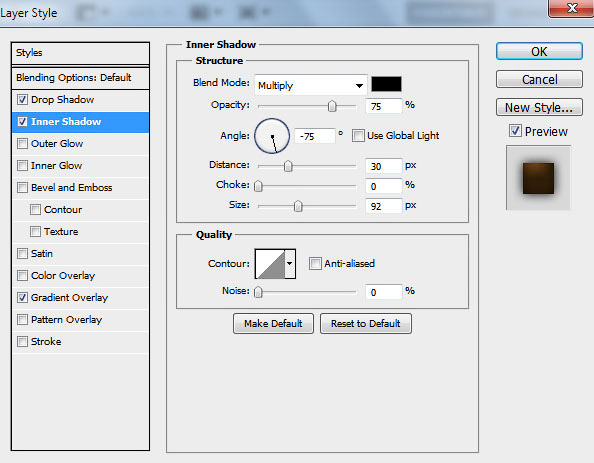Enable the Satin checkbox
Screen dimensions: 594x463
pos(22,253)
